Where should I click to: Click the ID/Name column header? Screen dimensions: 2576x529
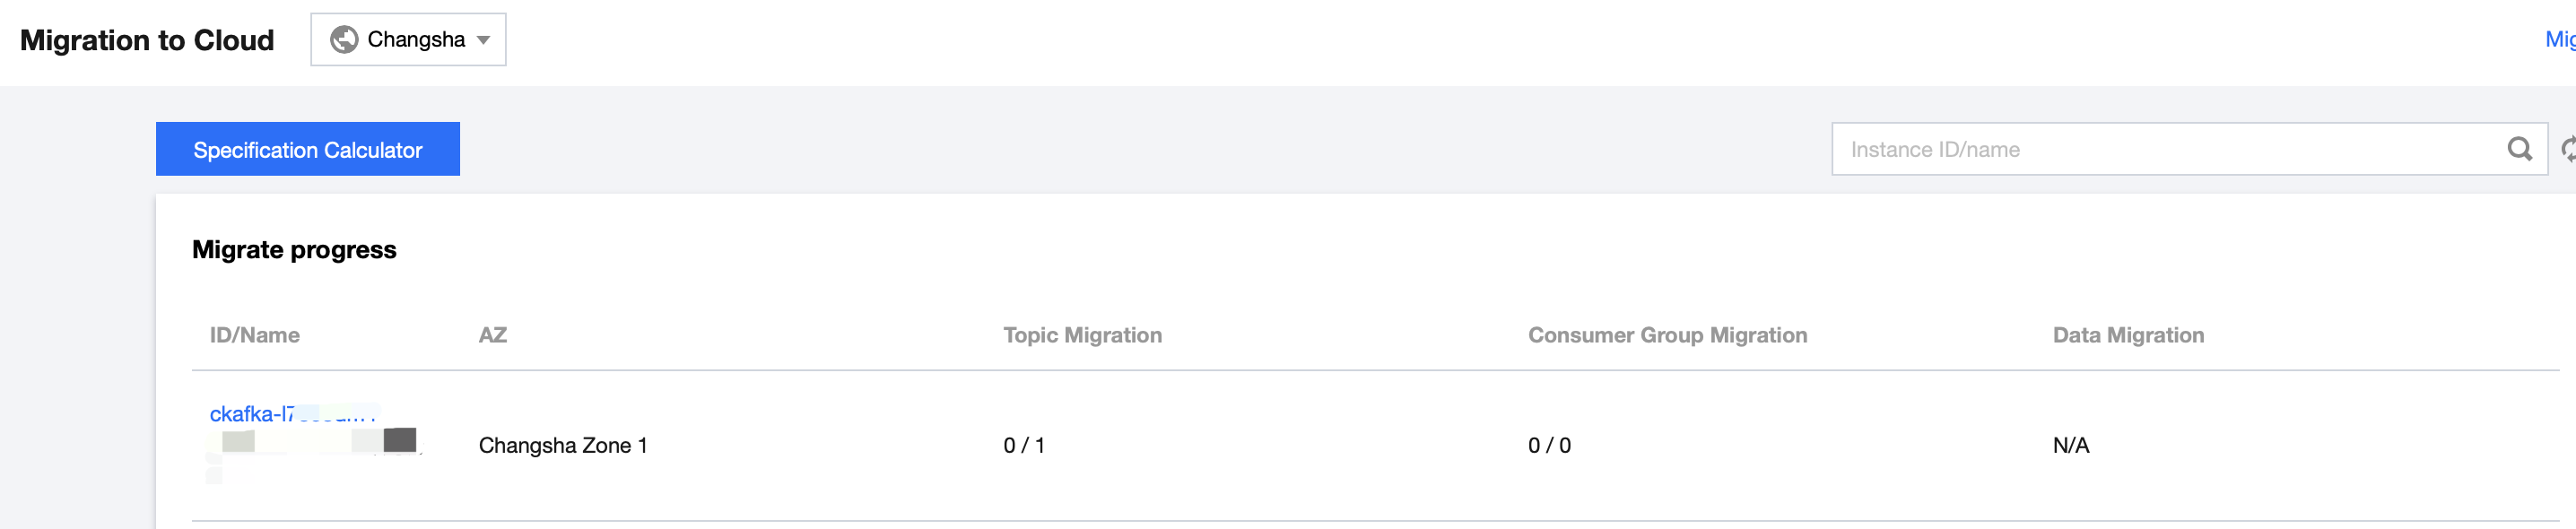tap(254, 335)
